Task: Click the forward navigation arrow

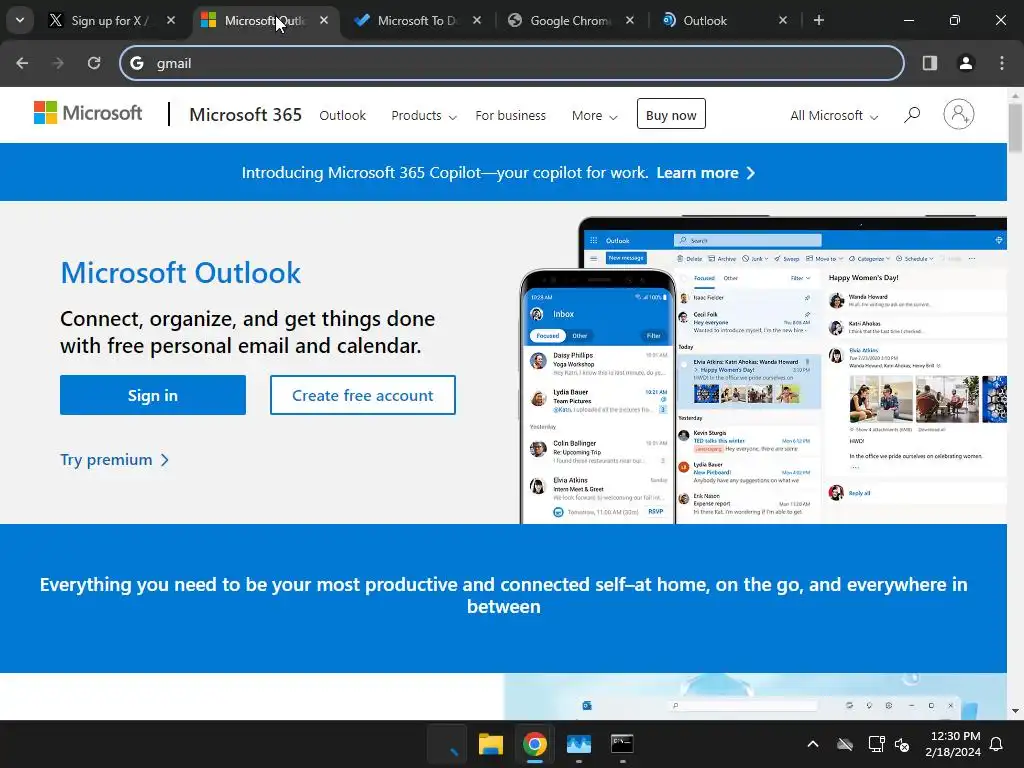Action: click(58, 63)
